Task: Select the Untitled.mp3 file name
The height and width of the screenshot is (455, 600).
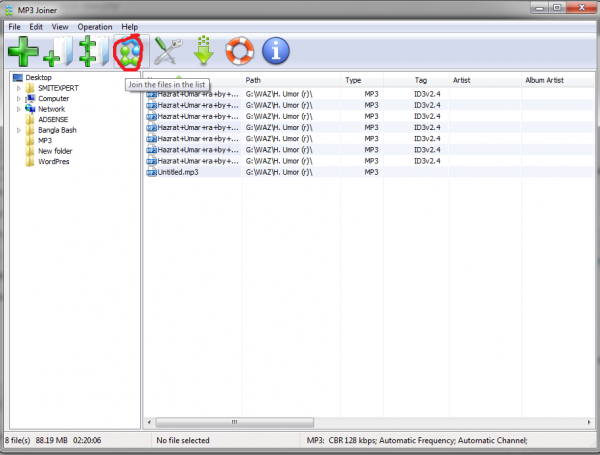Action: pos(178,172)
